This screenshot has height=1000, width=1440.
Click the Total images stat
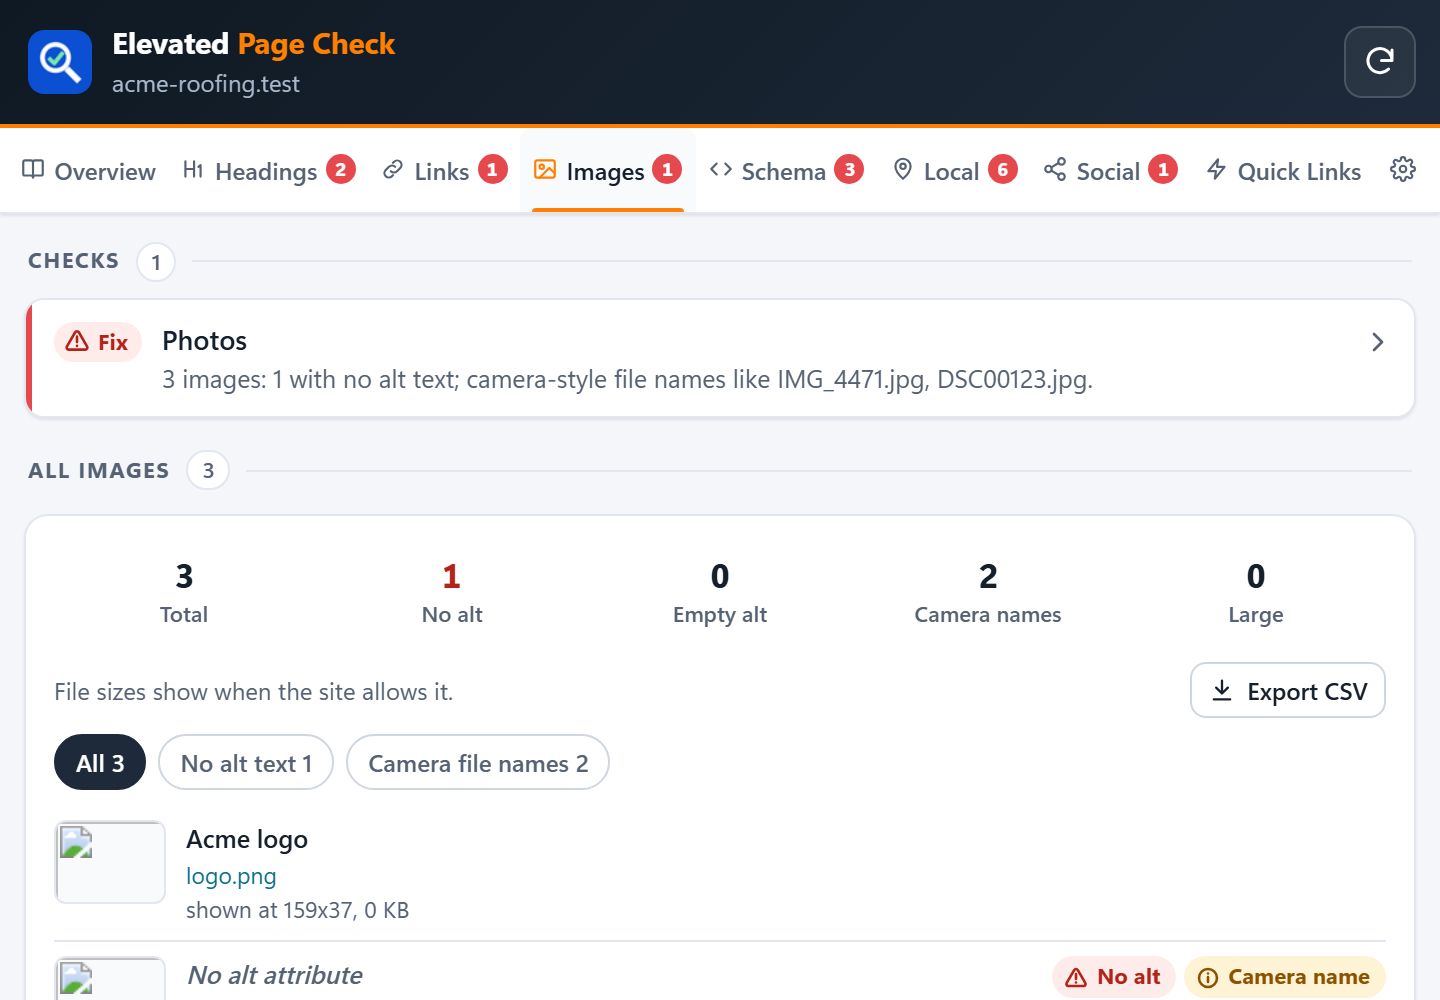point(184,592)
